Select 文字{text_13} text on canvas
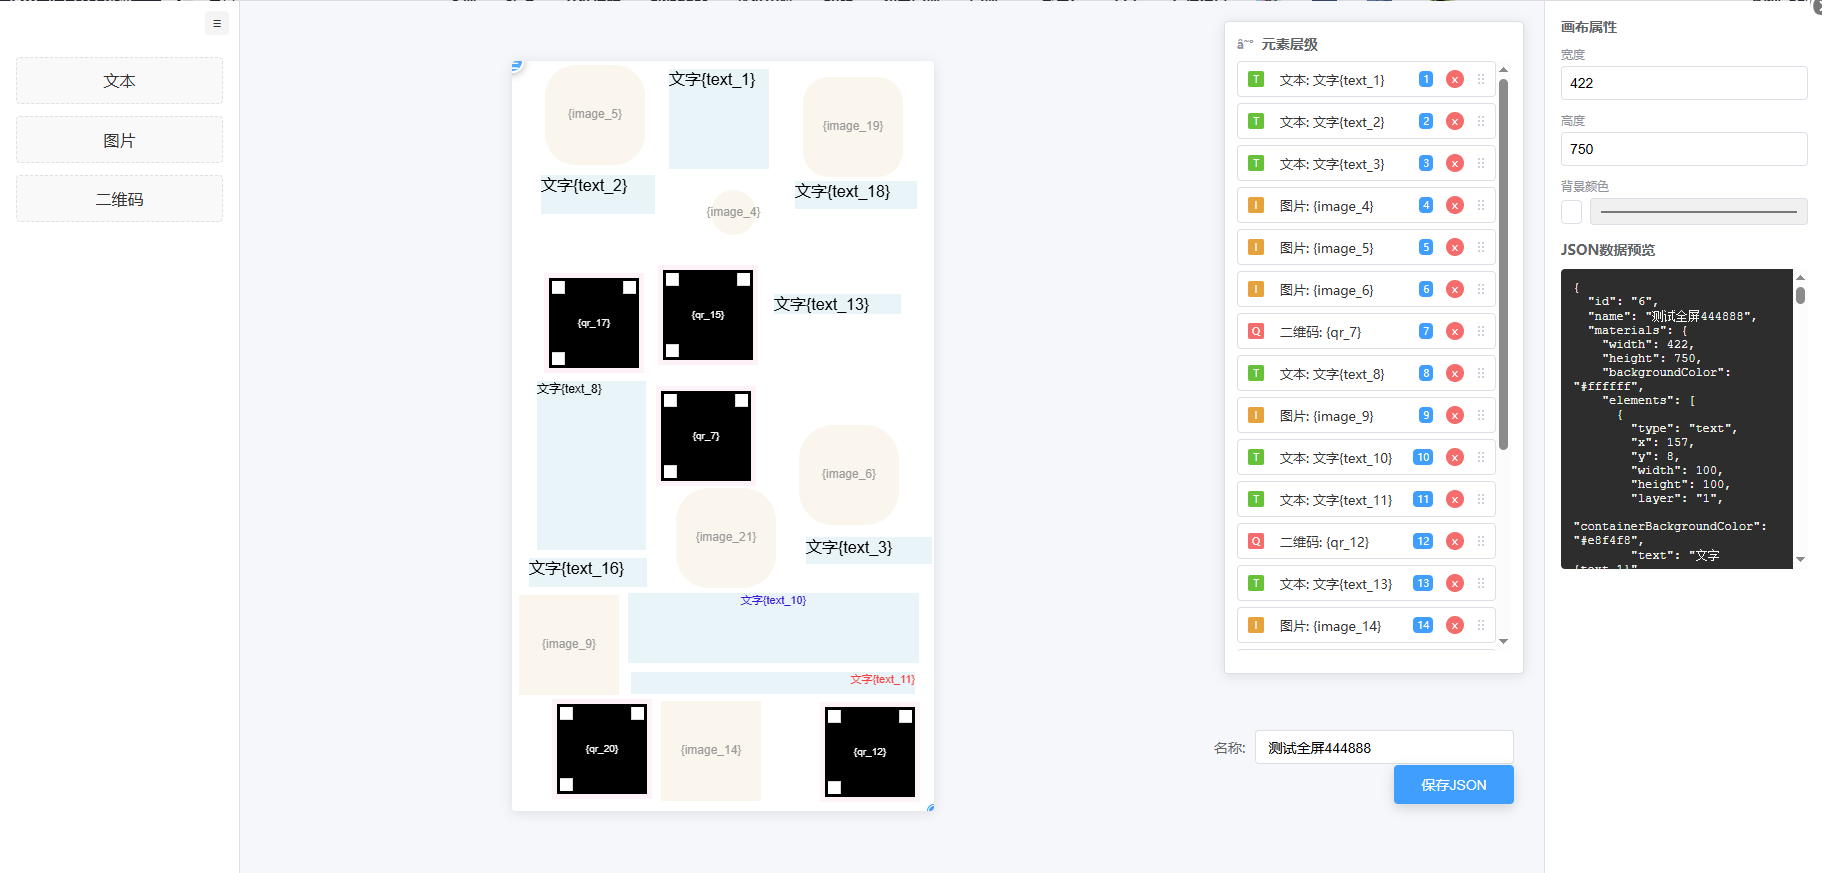Image resolution: width=1822 pixels, height=873 pixels. 837,304
